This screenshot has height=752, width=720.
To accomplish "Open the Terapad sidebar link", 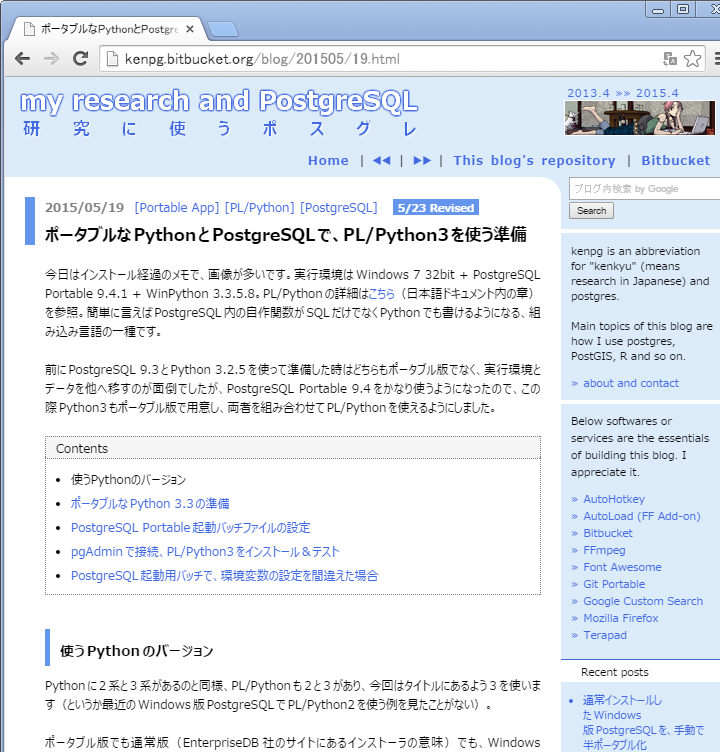I will (605, 635).
